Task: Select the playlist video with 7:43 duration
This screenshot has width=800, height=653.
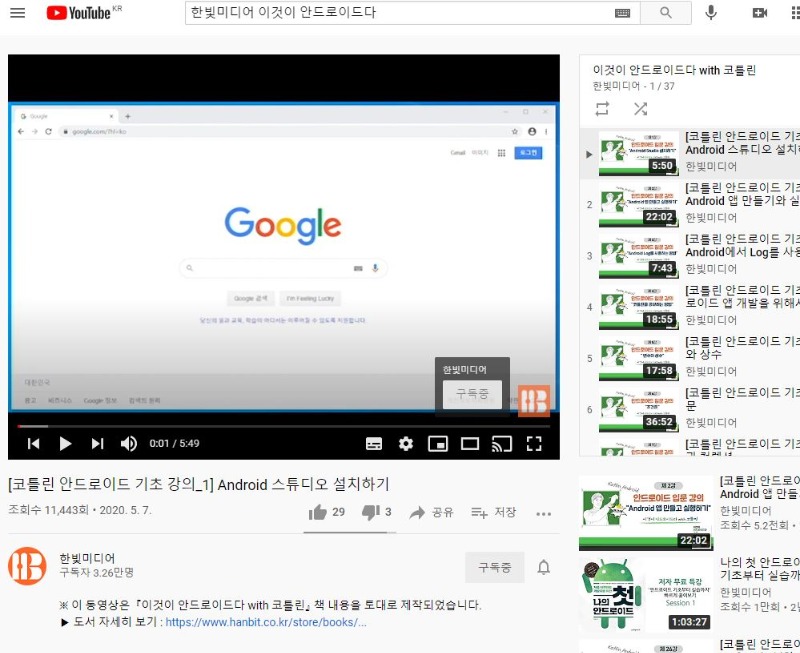Action: point(690,256)
